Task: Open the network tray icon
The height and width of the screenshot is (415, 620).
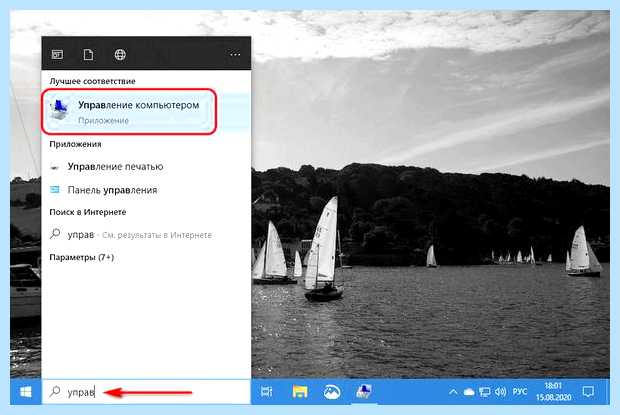Action: click(x=484, y=392)
